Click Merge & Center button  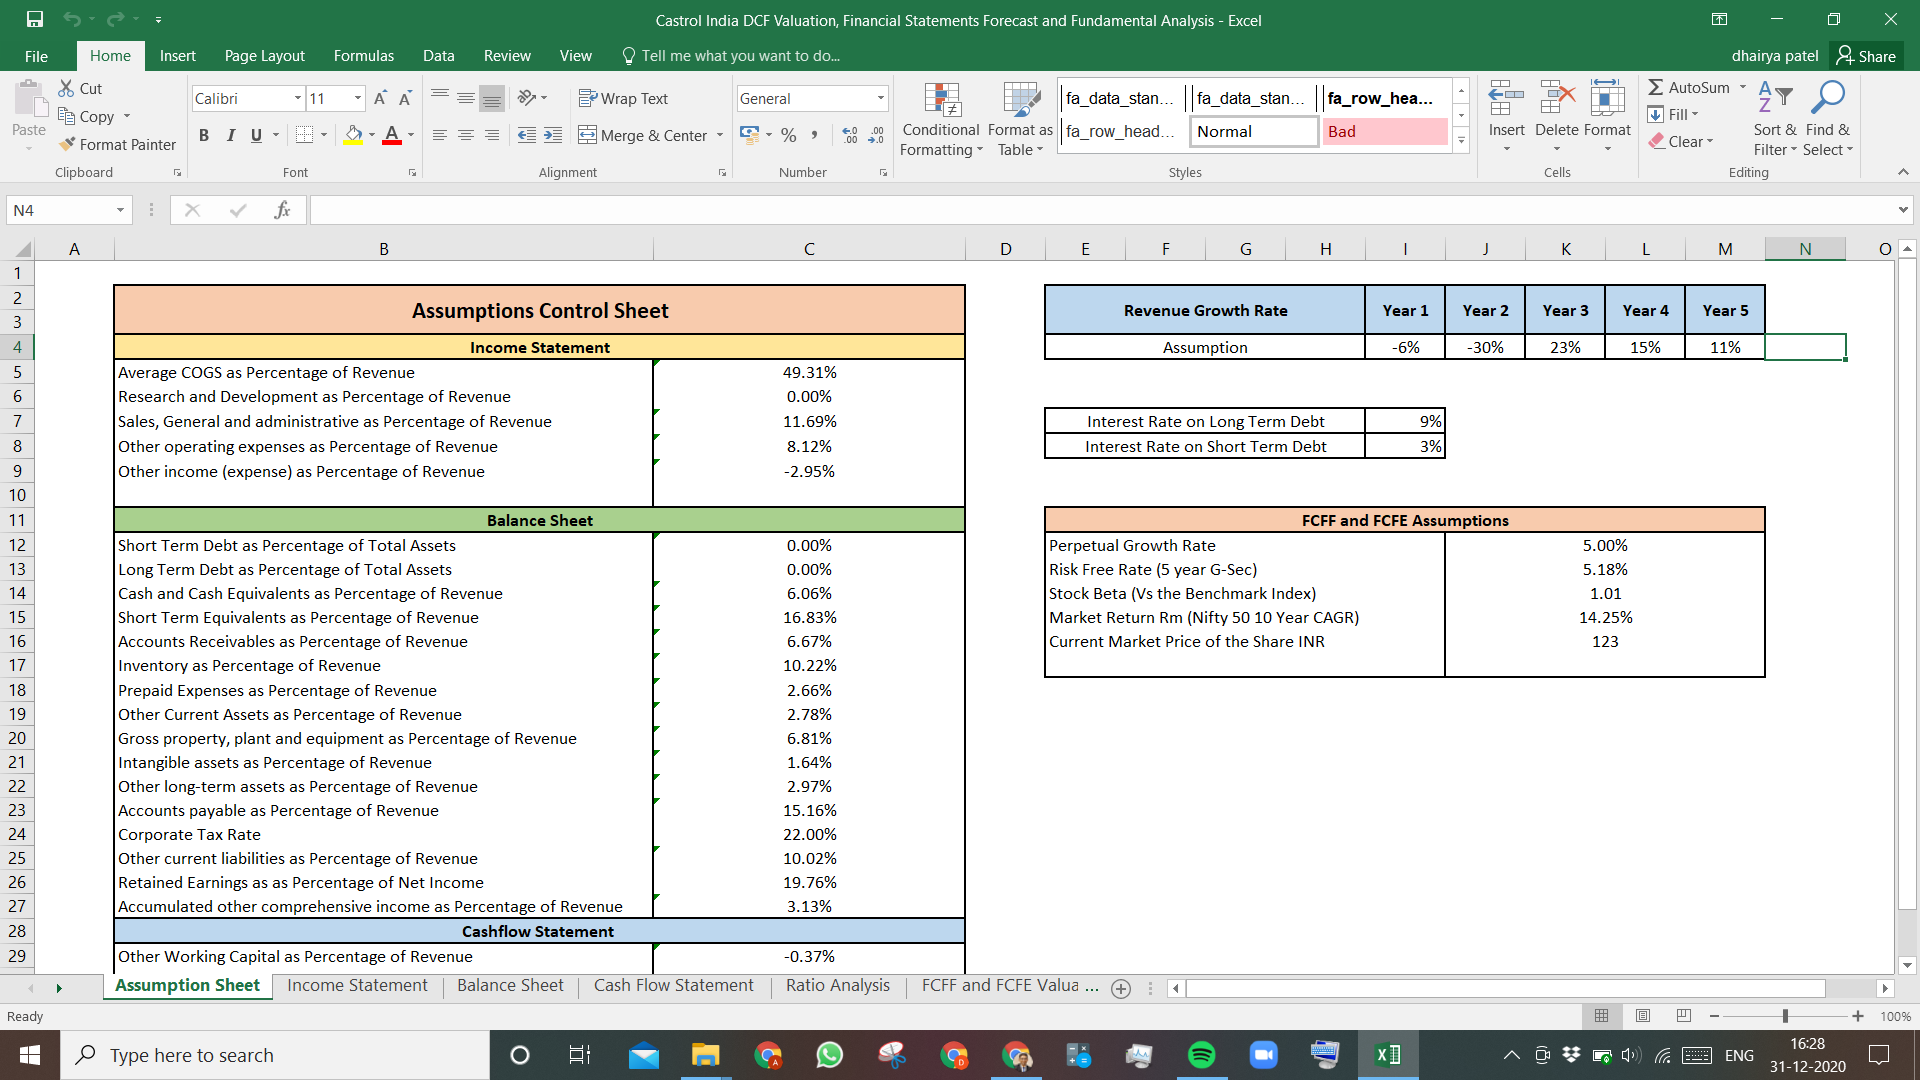[643, 135]
